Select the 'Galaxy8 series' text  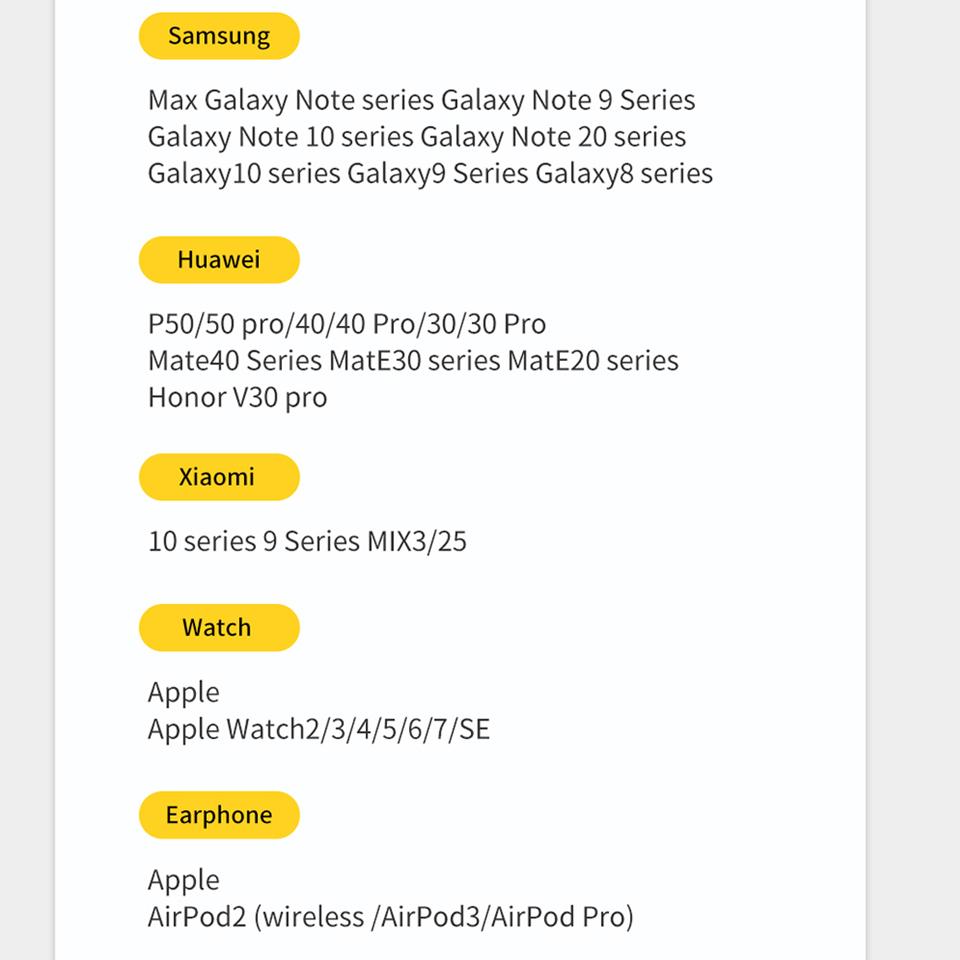[x=624, y=174]
